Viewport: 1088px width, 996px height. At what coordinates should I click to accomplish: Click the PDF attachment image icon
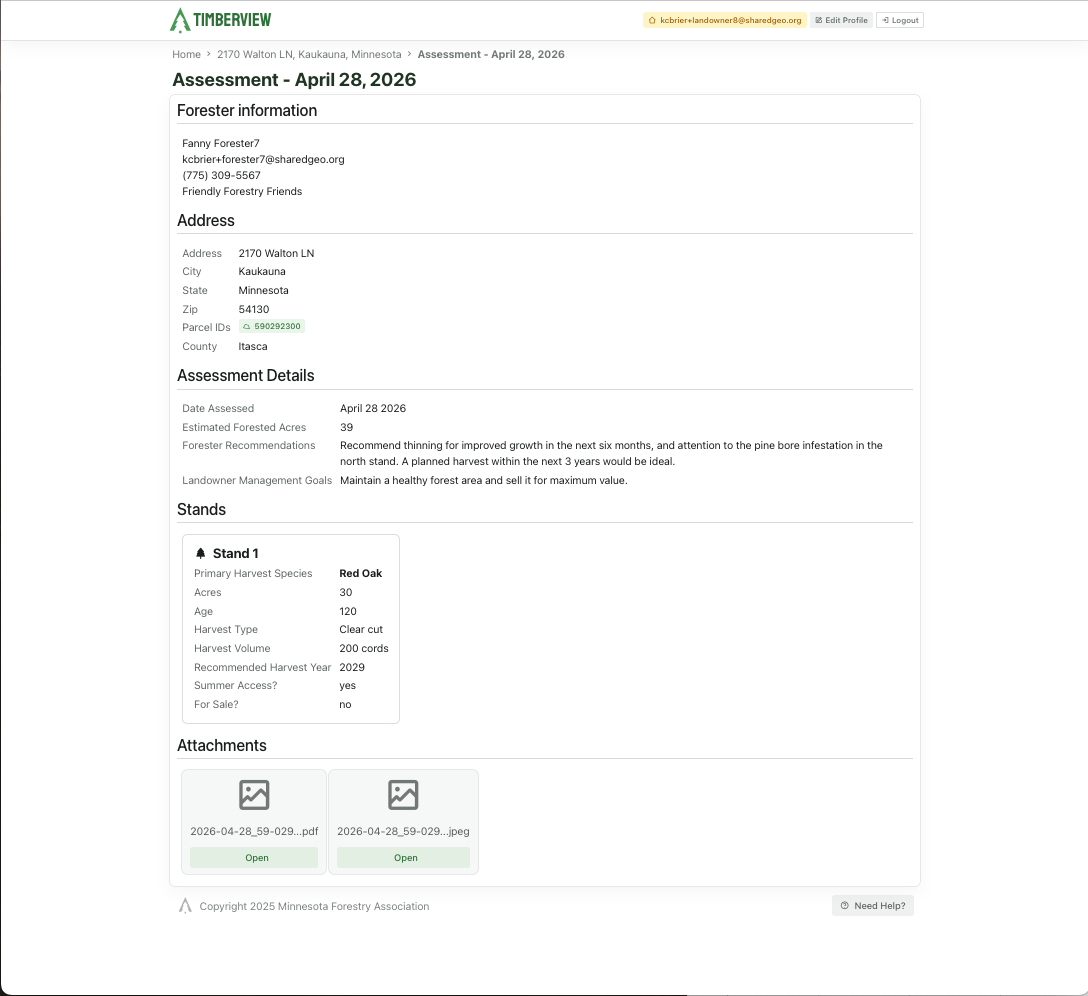[x=254, y=795]
